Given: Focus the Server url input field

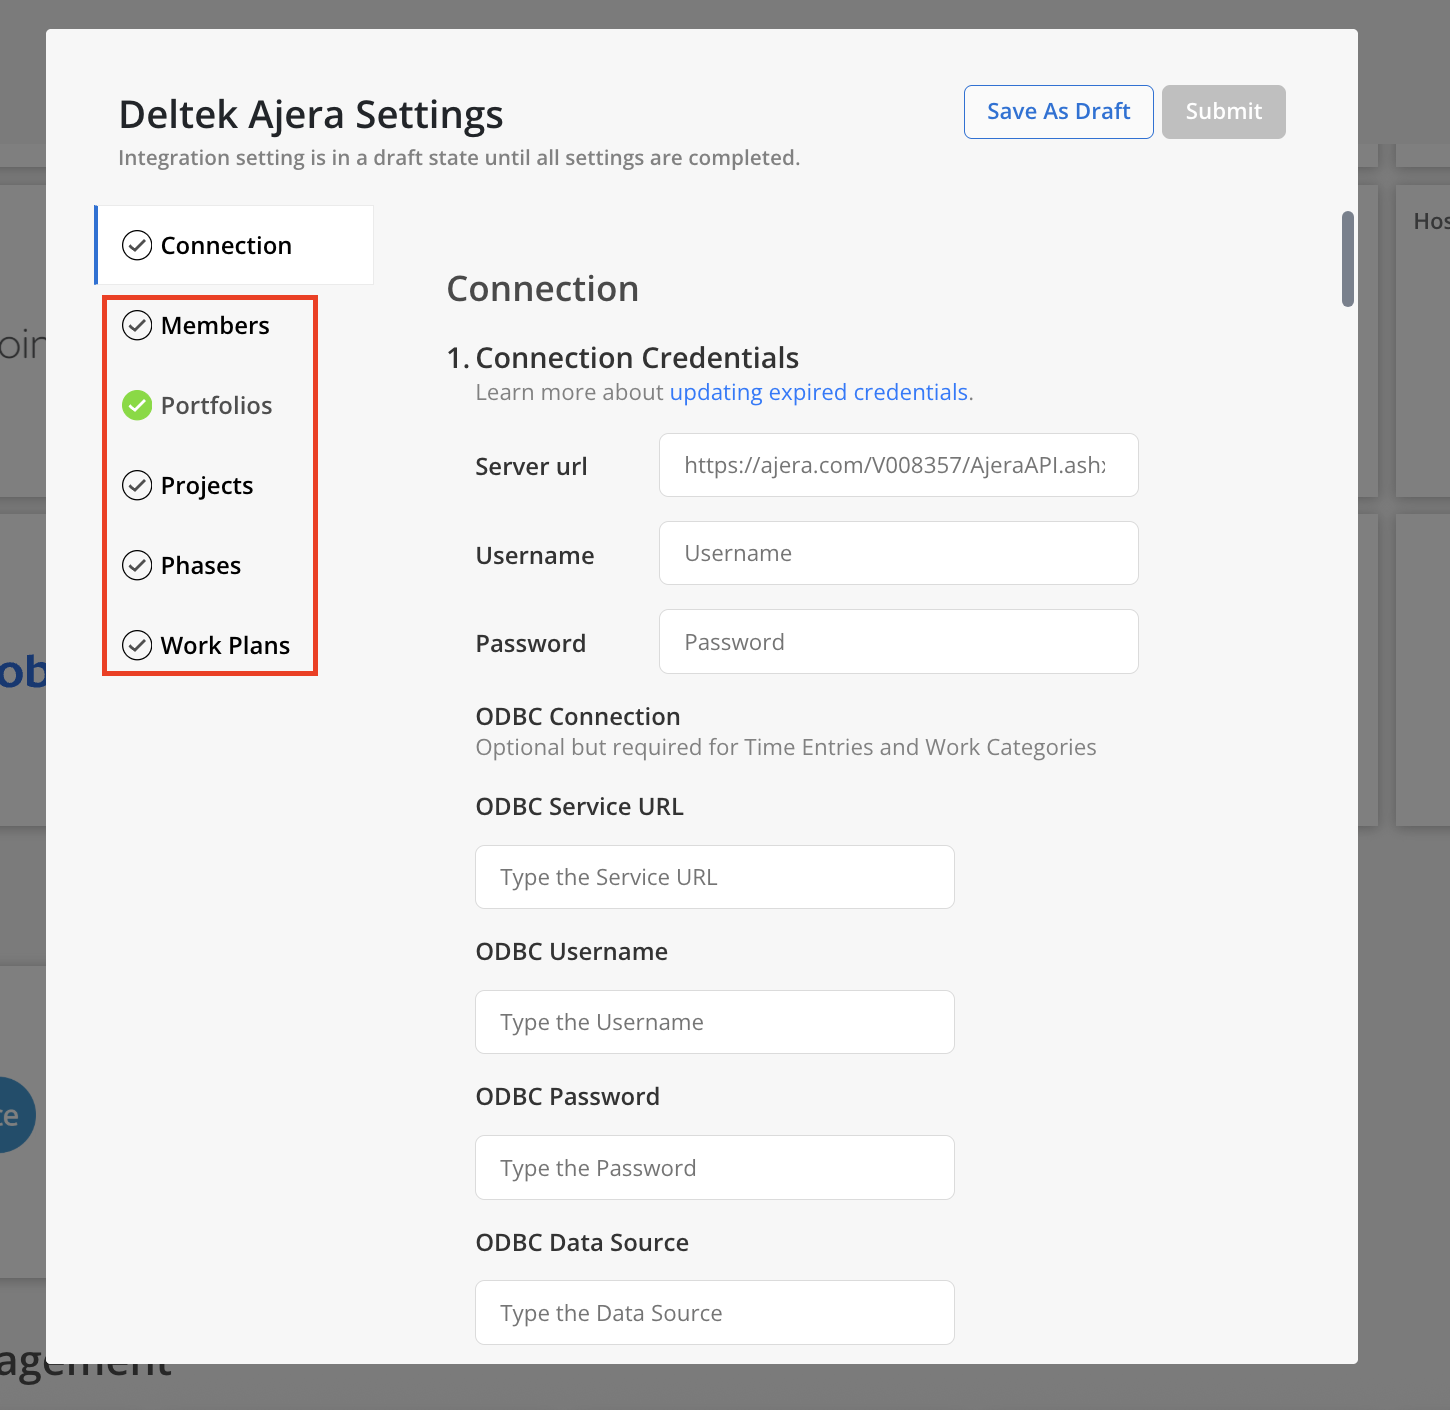Looking at the screenshot, I should pos(899,465).
